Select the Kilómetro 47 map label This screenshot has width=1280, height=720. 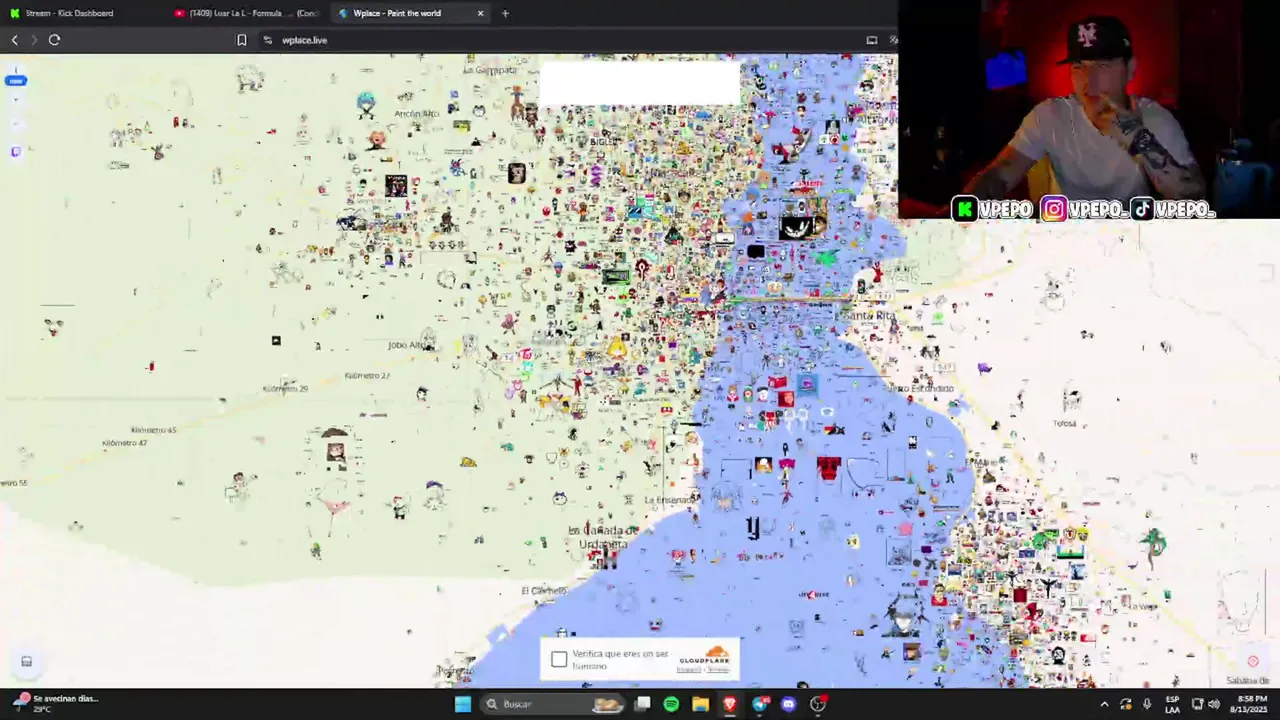(125, 443)
